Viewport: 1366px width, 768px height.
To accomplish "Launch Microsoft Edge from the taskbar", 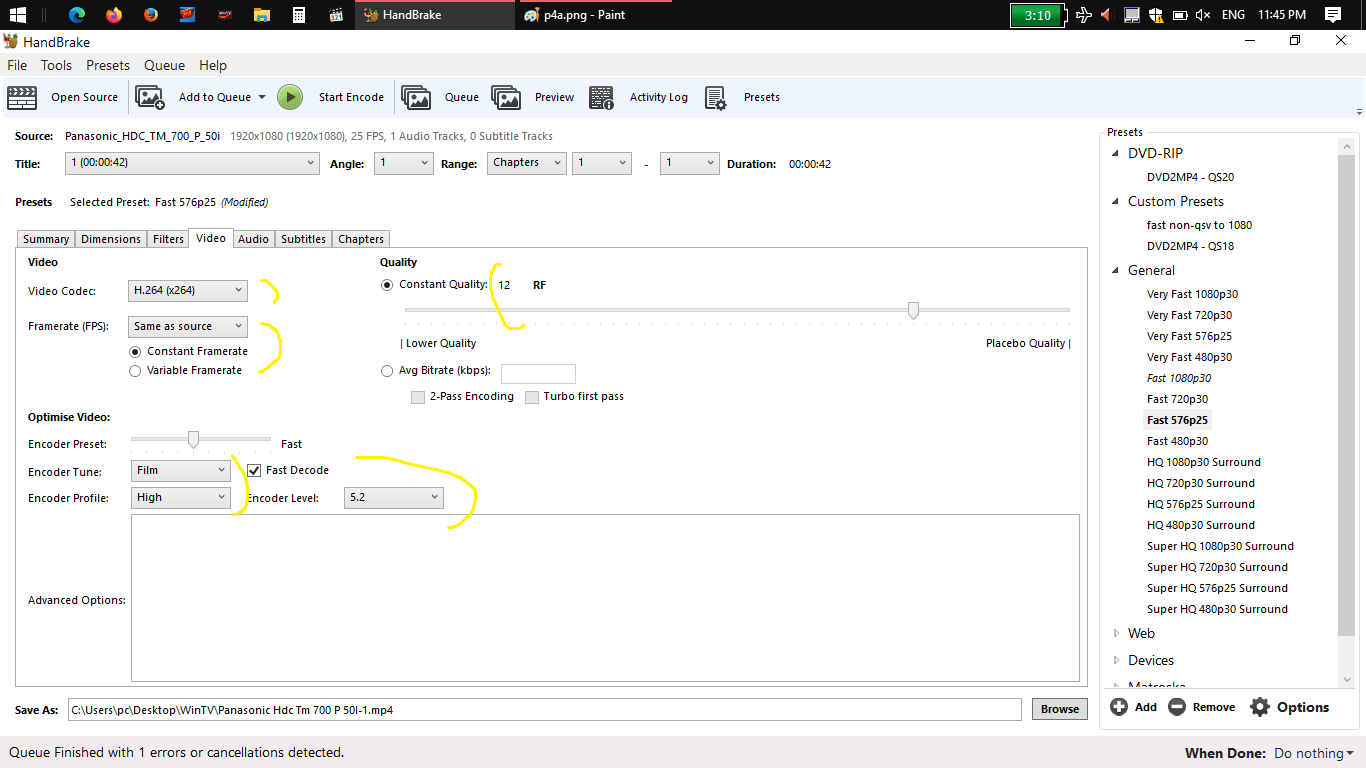I will pyautogui.click(x=77, y=15).
